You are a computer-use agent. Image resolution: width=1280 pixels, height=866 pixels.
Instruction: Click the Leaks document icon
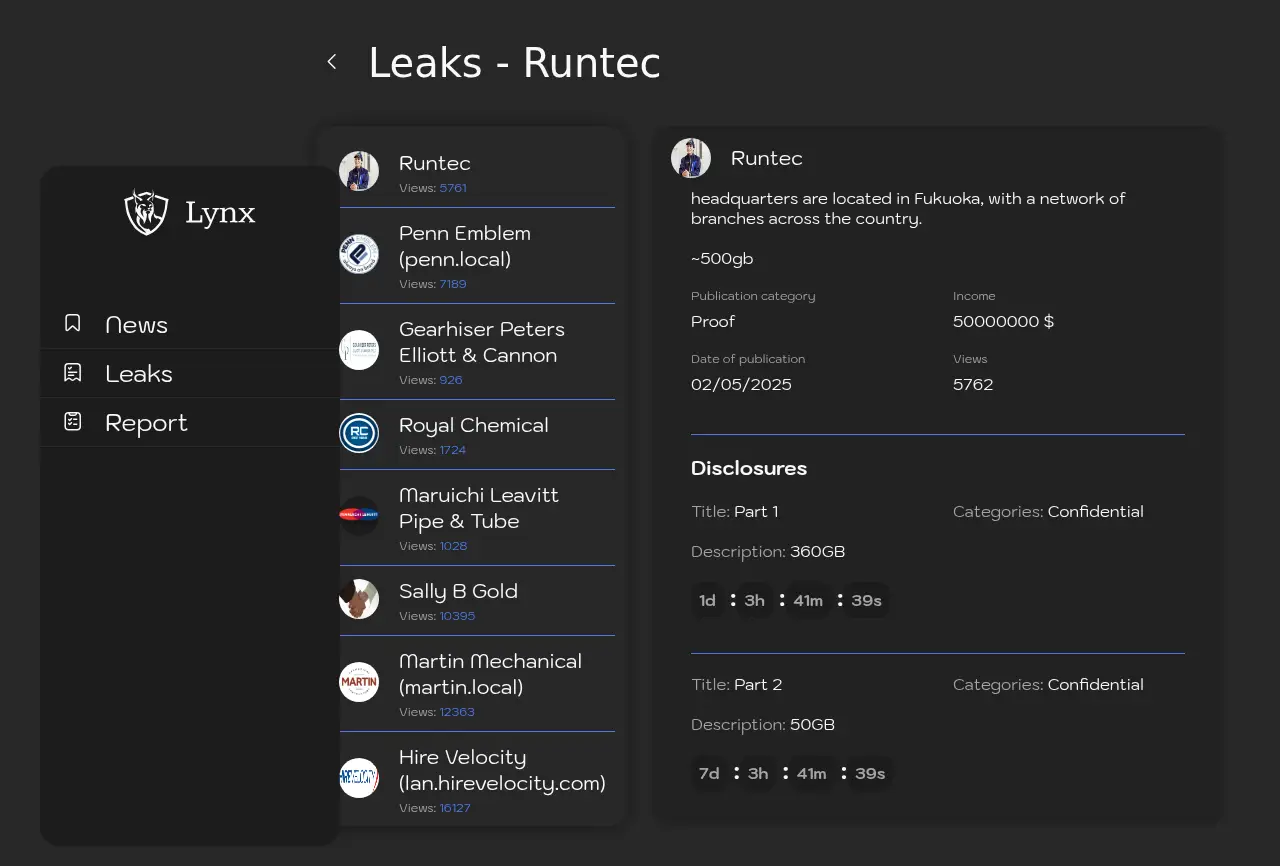tap(73, 373)
